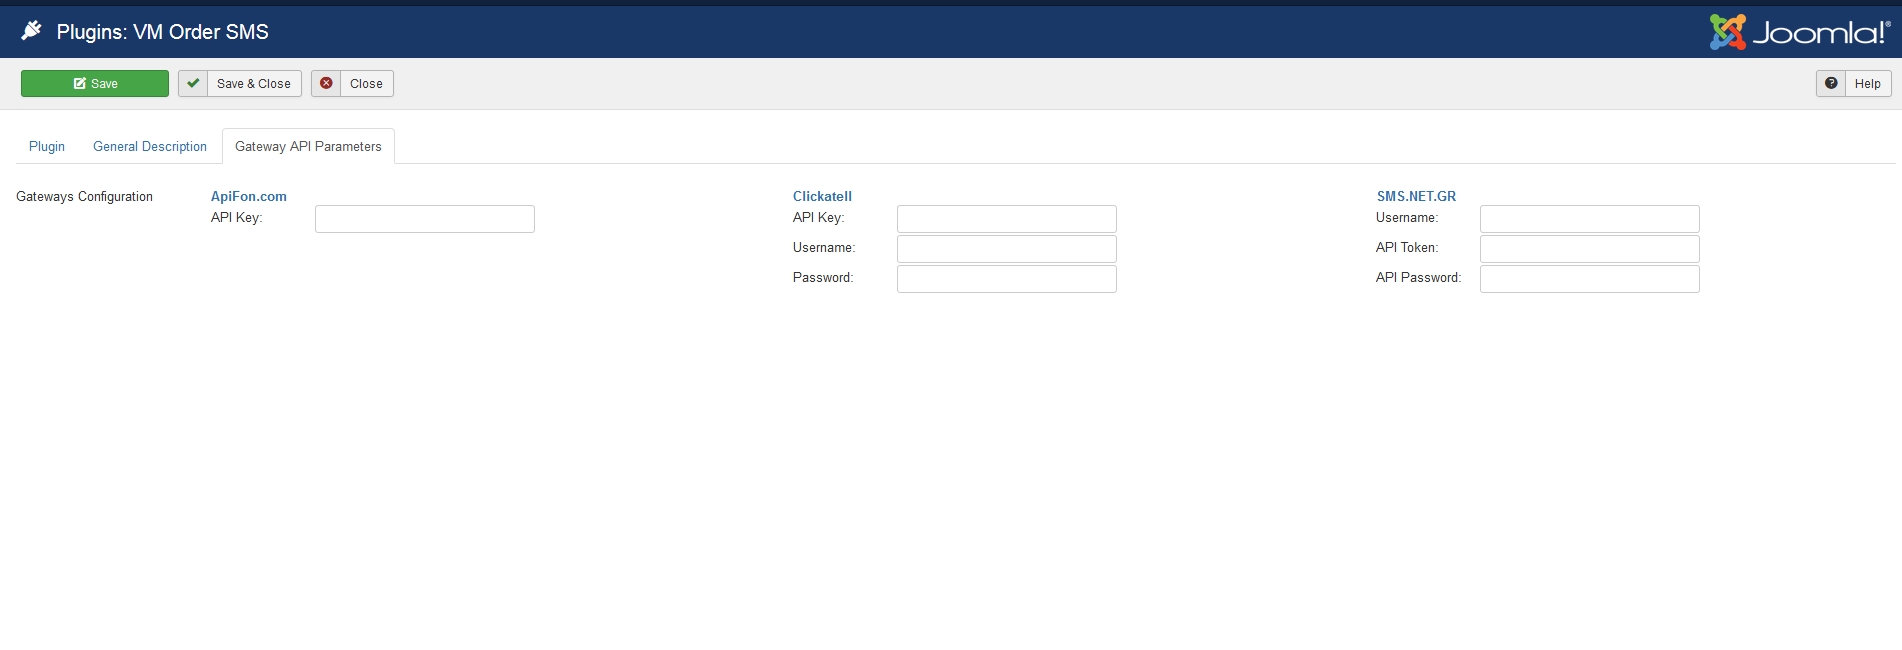Click the Joomla logo

1800,32
